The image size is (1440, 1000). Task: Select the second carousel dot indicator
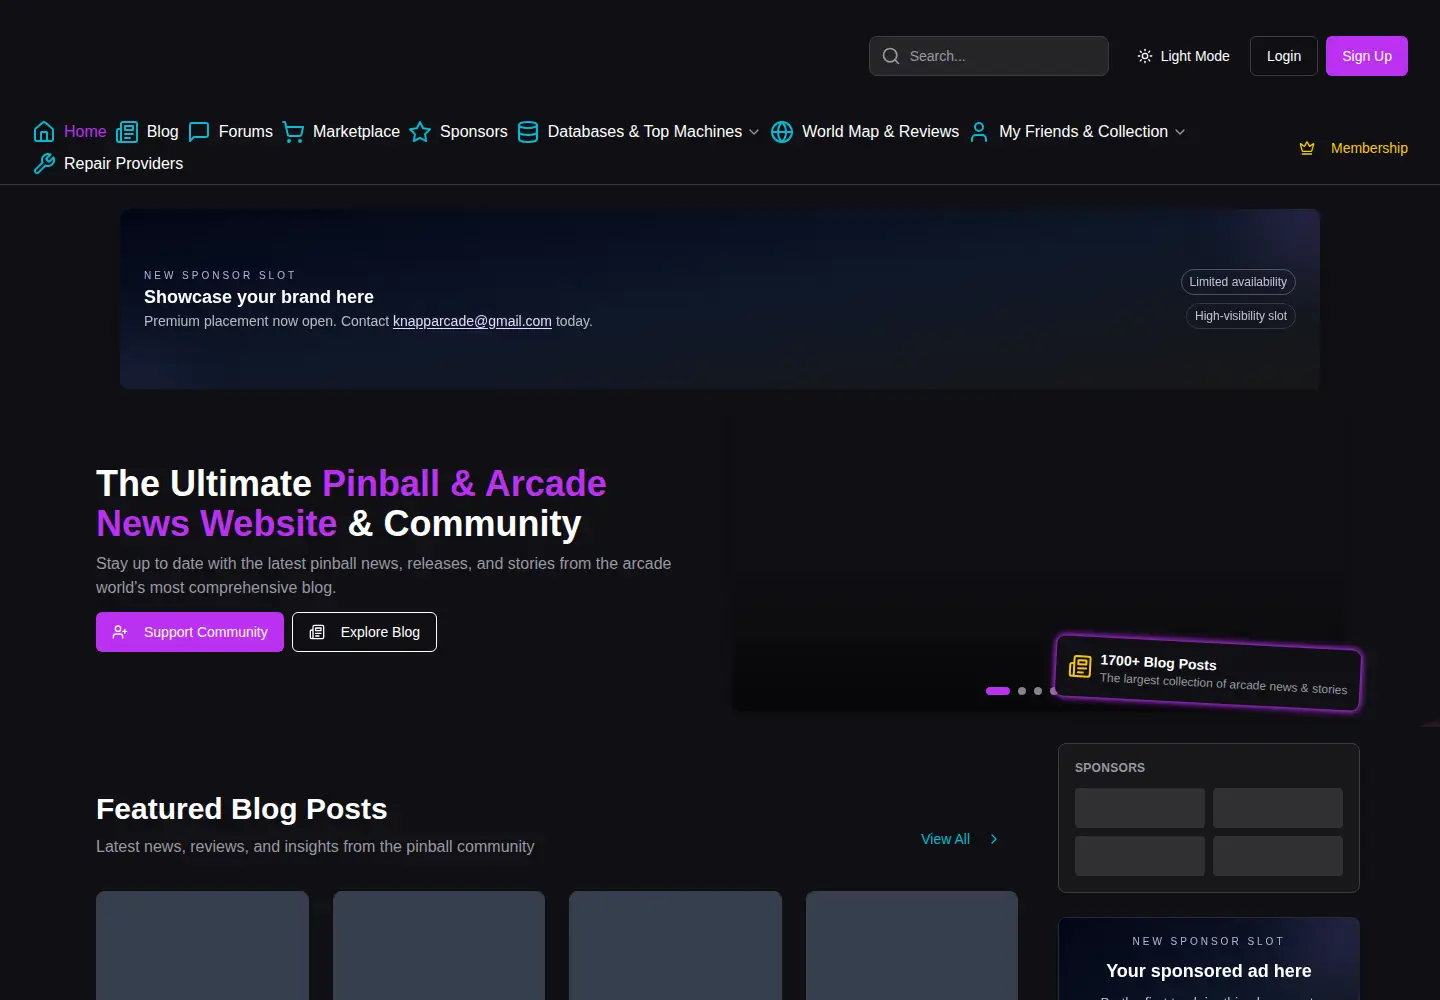[x=1022, y=691]
